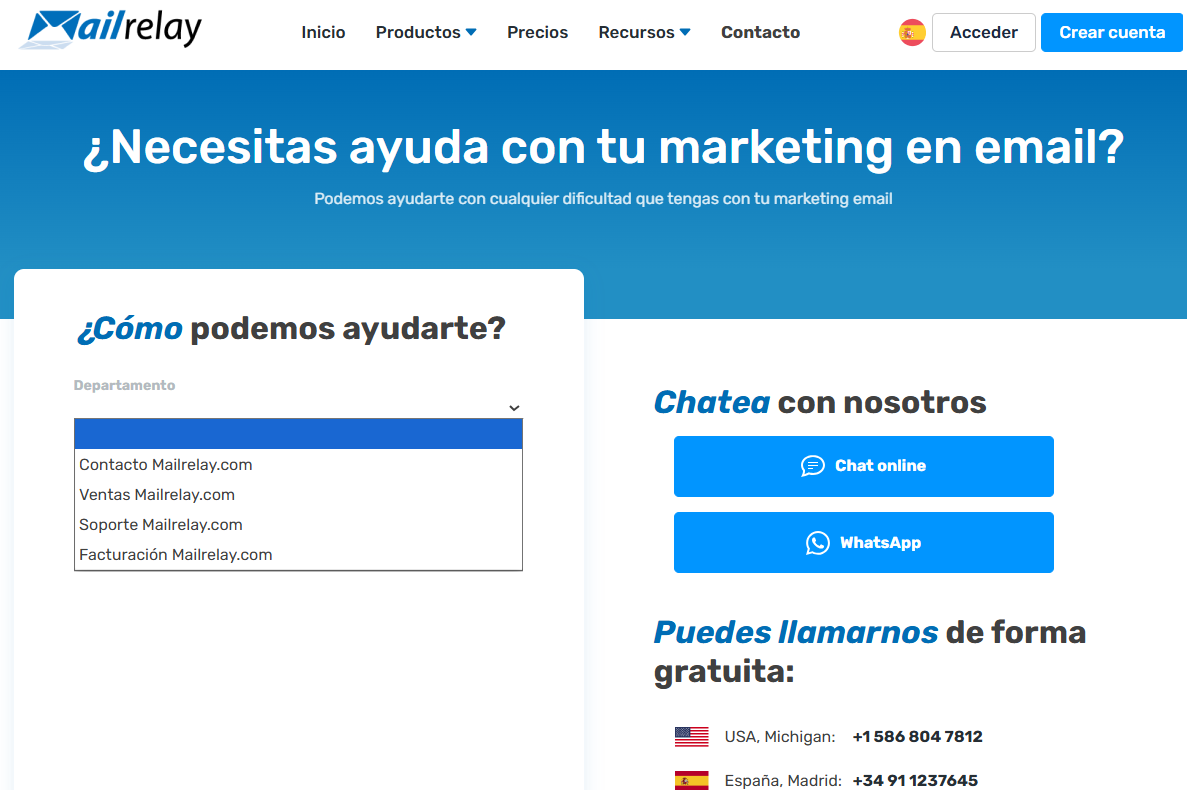Click the Acceder button
The height and width of the screenshot is (790, 1187).
[983, 33]
